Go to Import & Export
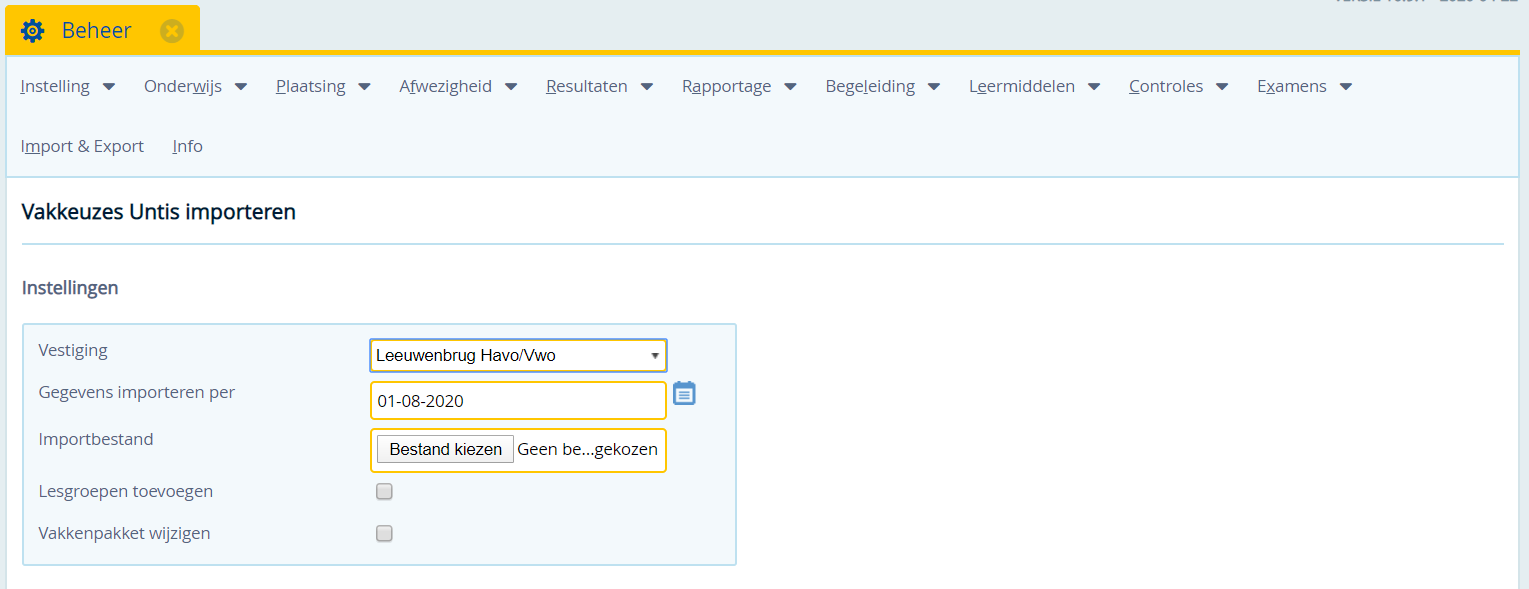Image resolution: width=1529 pixels, height=589 pixels. coord(82,146)
